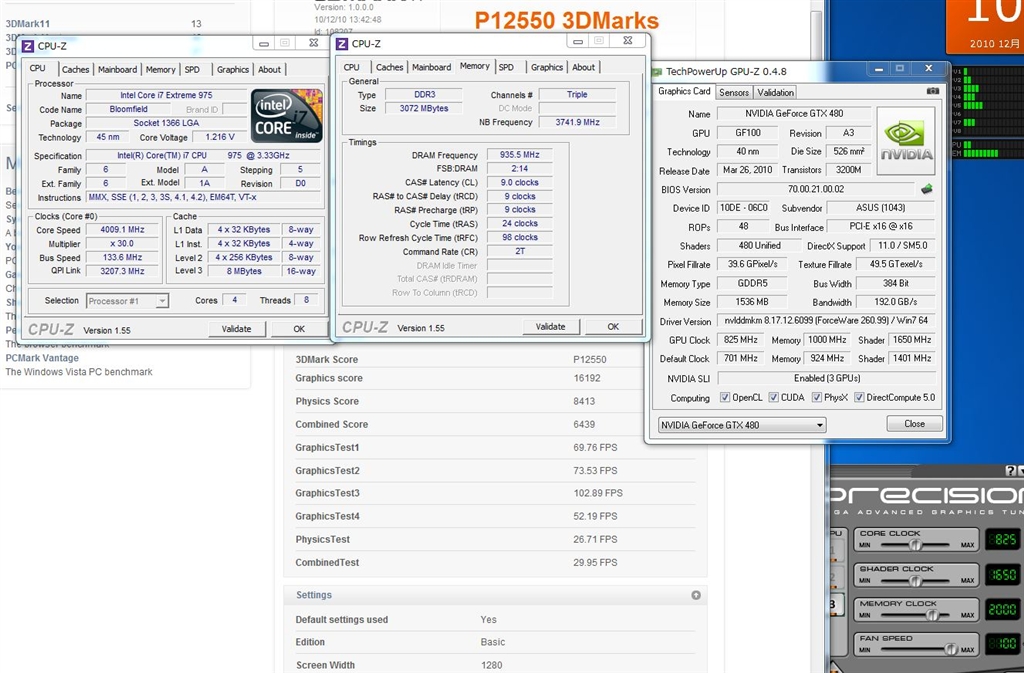This screenshot has height=673, width=1024.
Task: Click the CPU meter gadget with green bars
Action: pos(987,111)
